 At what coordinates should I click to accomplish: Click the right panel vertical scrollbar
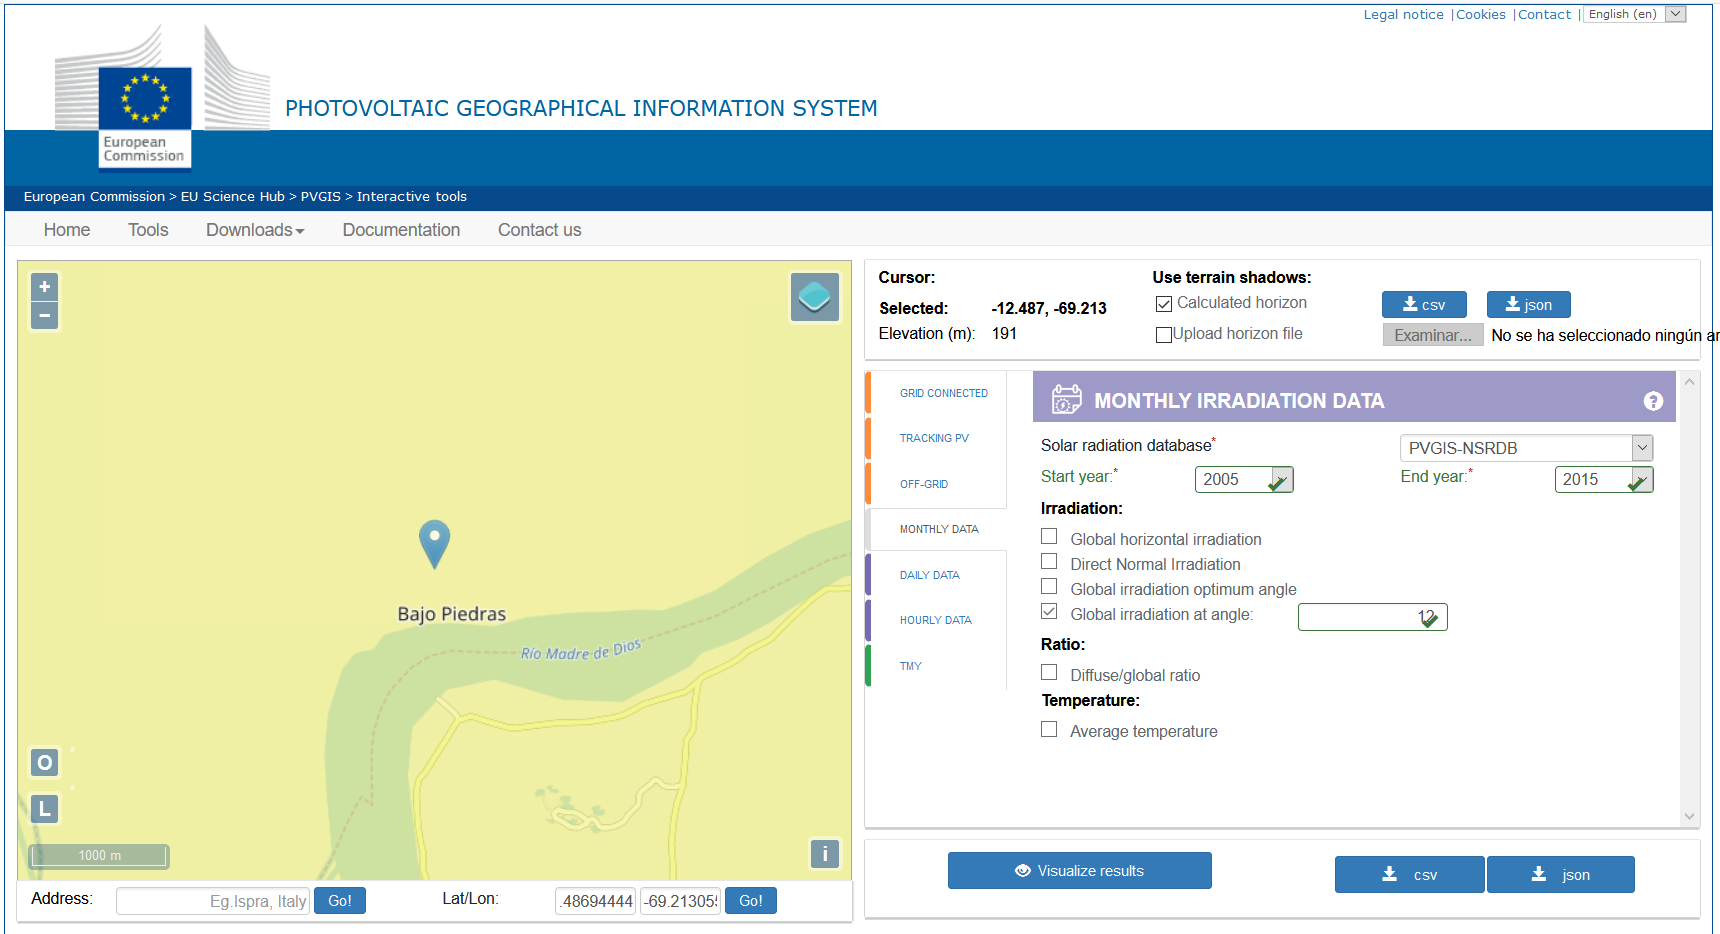point(1690,598)
